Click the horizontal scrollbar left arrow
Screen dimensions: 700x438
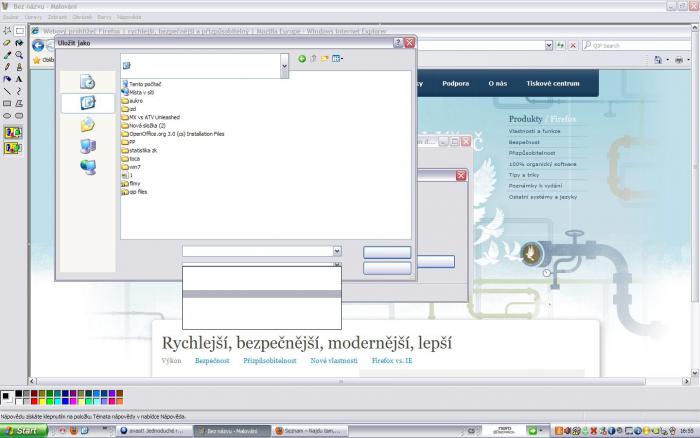[32, 381]
